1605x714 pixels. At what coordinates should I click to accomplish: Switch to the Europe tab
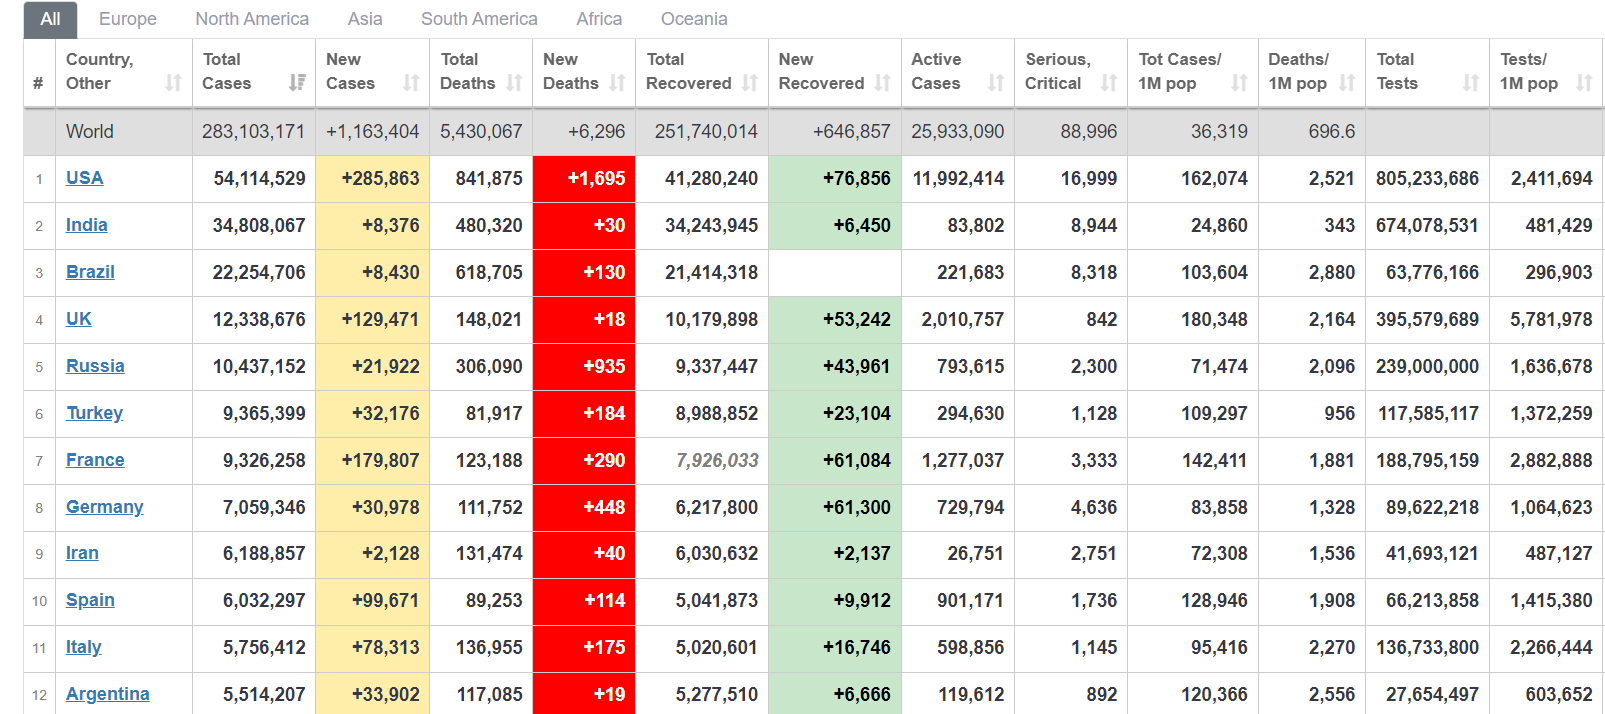(128, 19)
